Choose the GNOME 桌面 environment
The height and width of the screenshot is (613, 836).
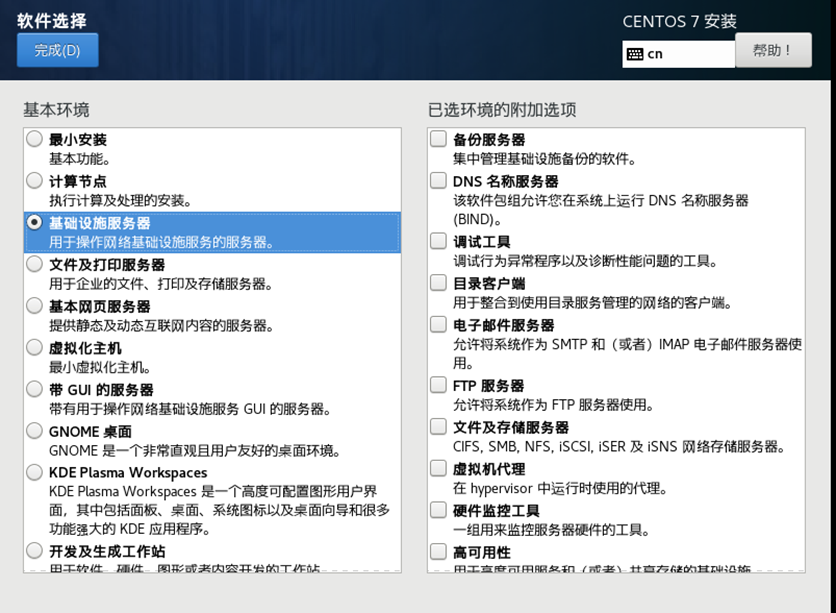coord(35,431)
